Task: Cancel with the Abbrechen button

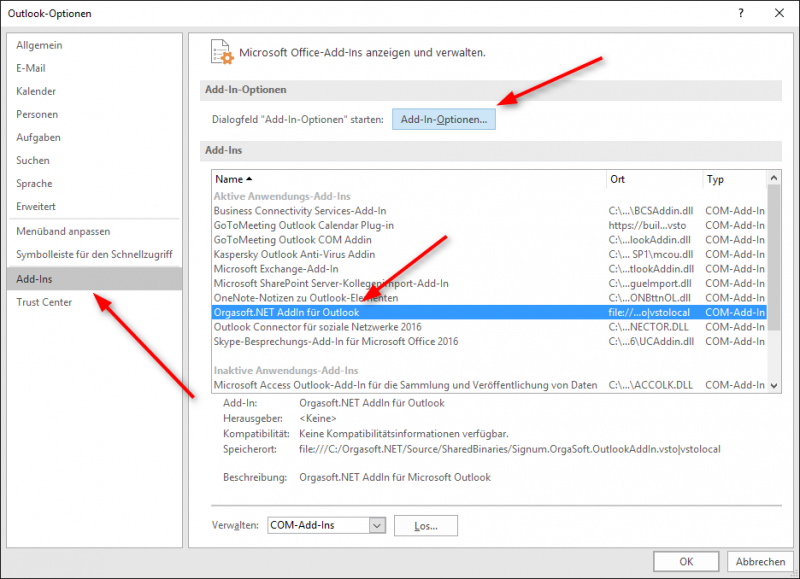Action: 760,561
